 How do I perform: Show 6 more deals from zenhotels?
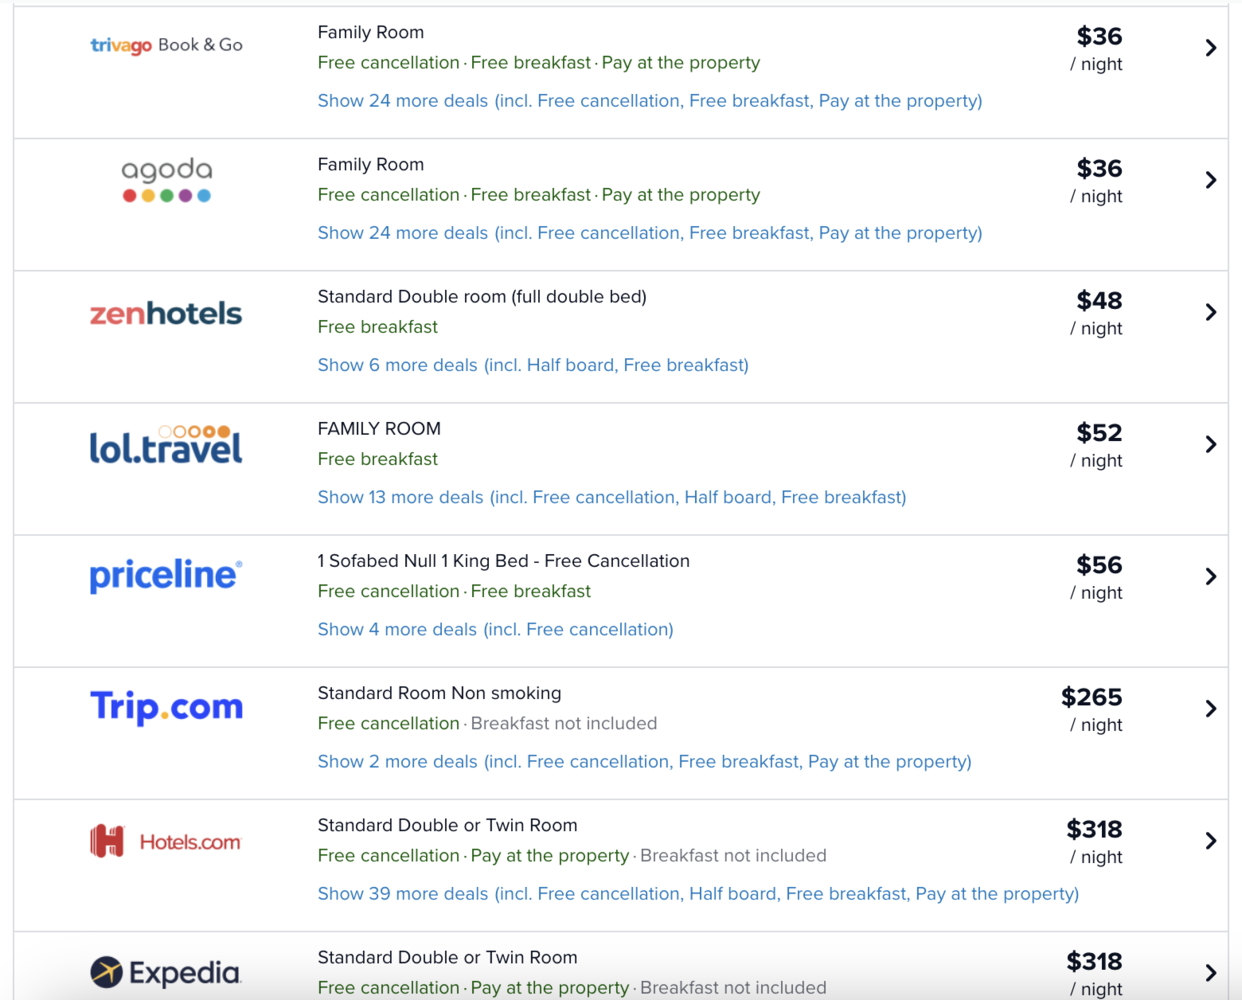533,365
